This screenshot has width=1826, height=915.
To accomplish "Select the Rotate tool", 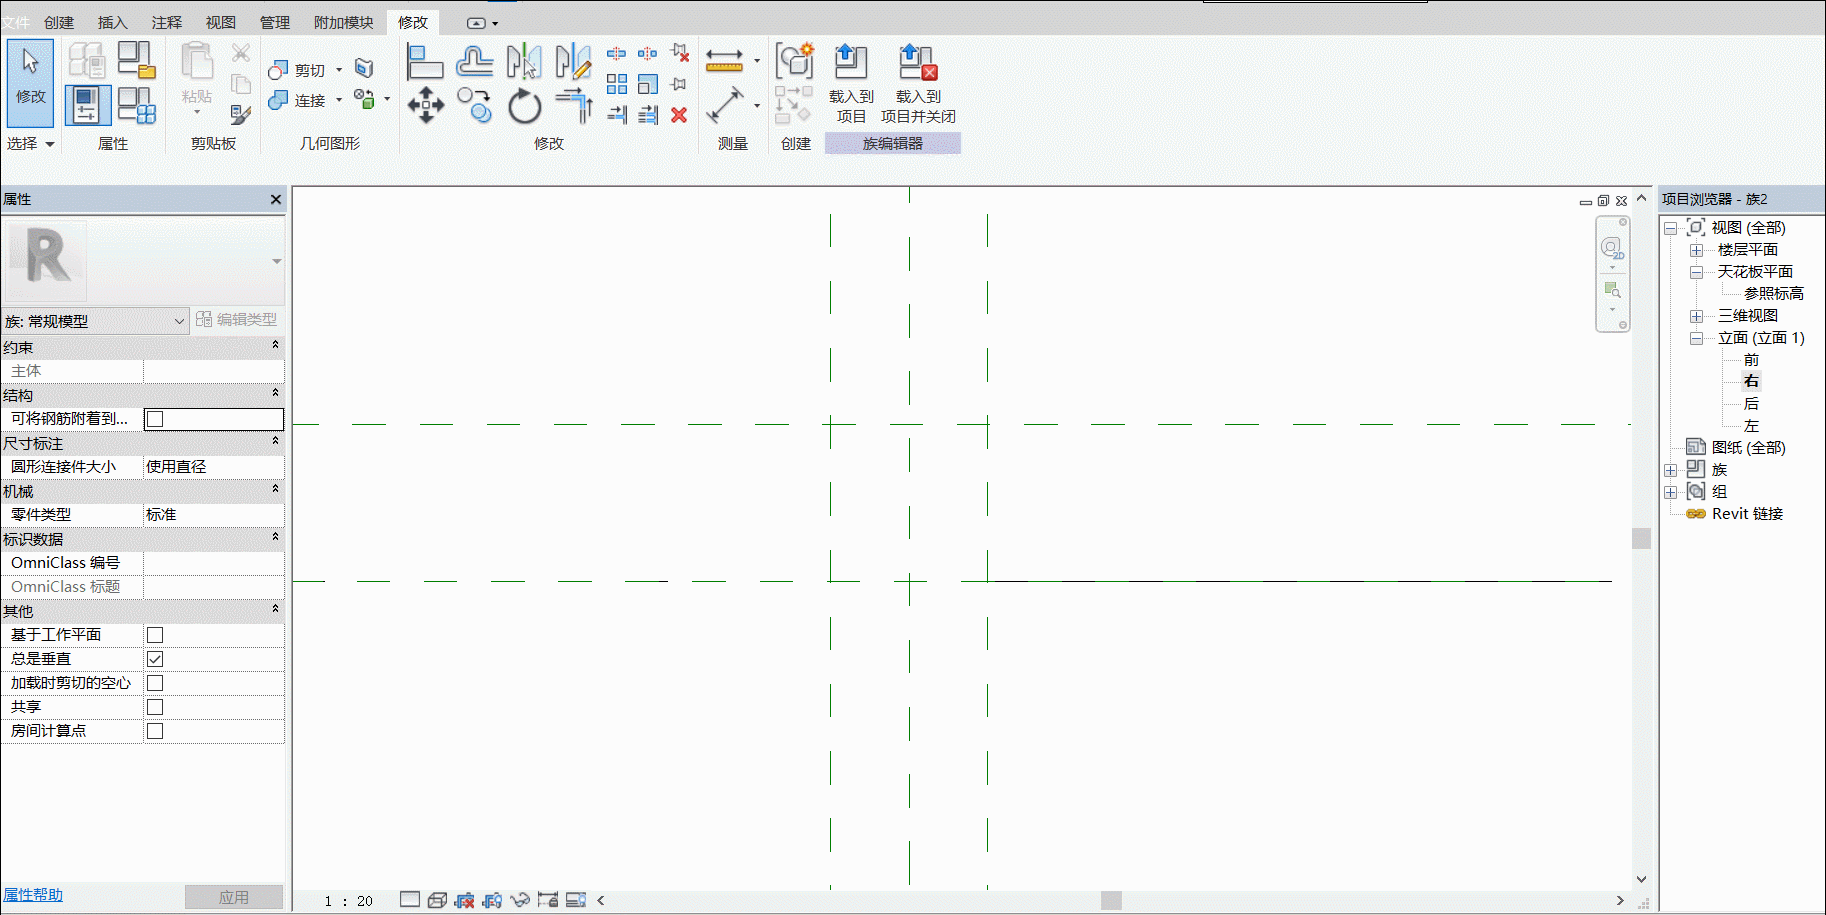I will tap(524, 105).
